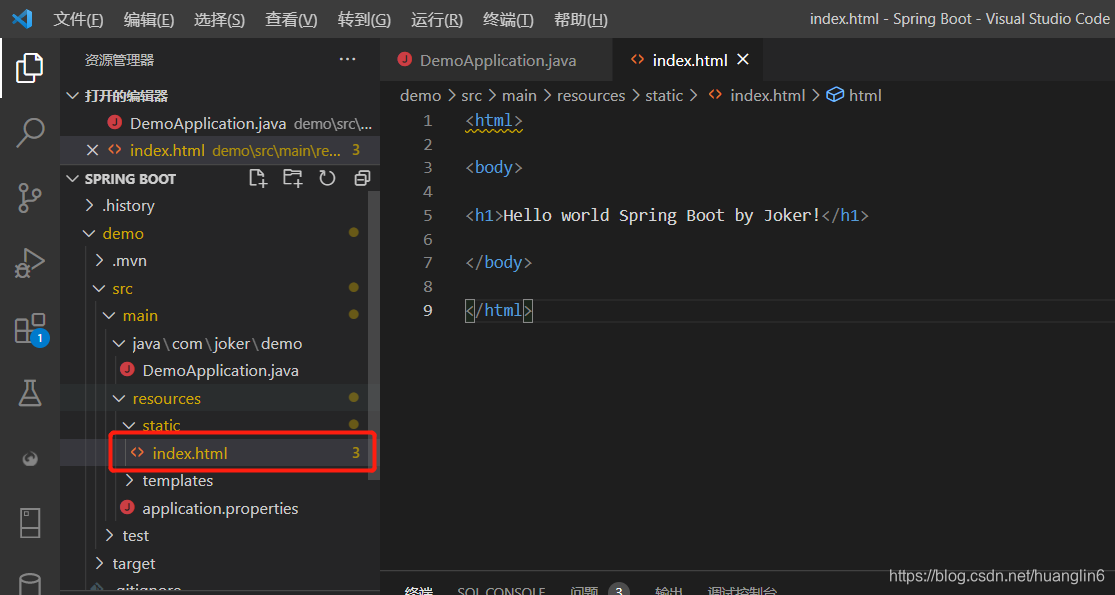Close the index.html editor tab
This screenshot has height=595, width=1115.
point(742,60)
